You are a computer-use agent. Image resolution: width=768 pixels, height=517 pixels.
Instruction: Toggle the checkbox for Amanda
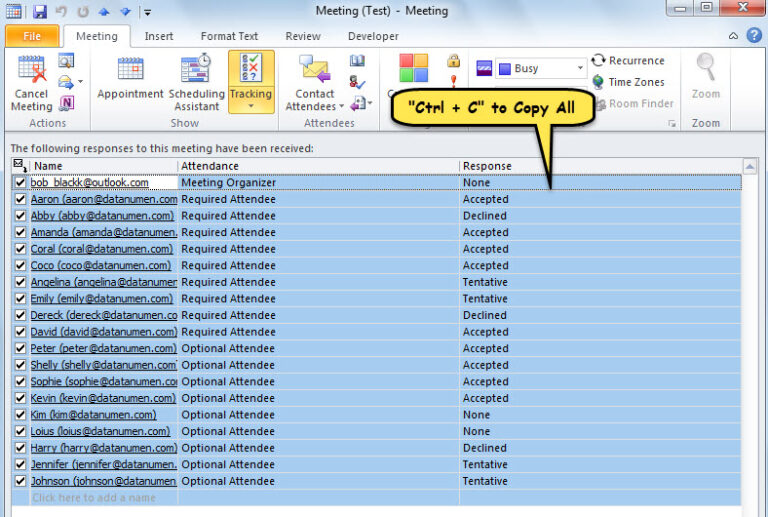click(20, 233)
